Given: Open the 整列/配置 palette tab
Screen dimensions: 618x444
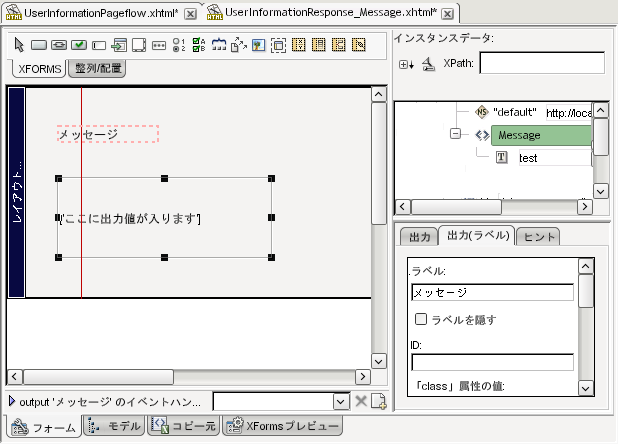Looking at the screenshot, I should [x=97, y=69].
